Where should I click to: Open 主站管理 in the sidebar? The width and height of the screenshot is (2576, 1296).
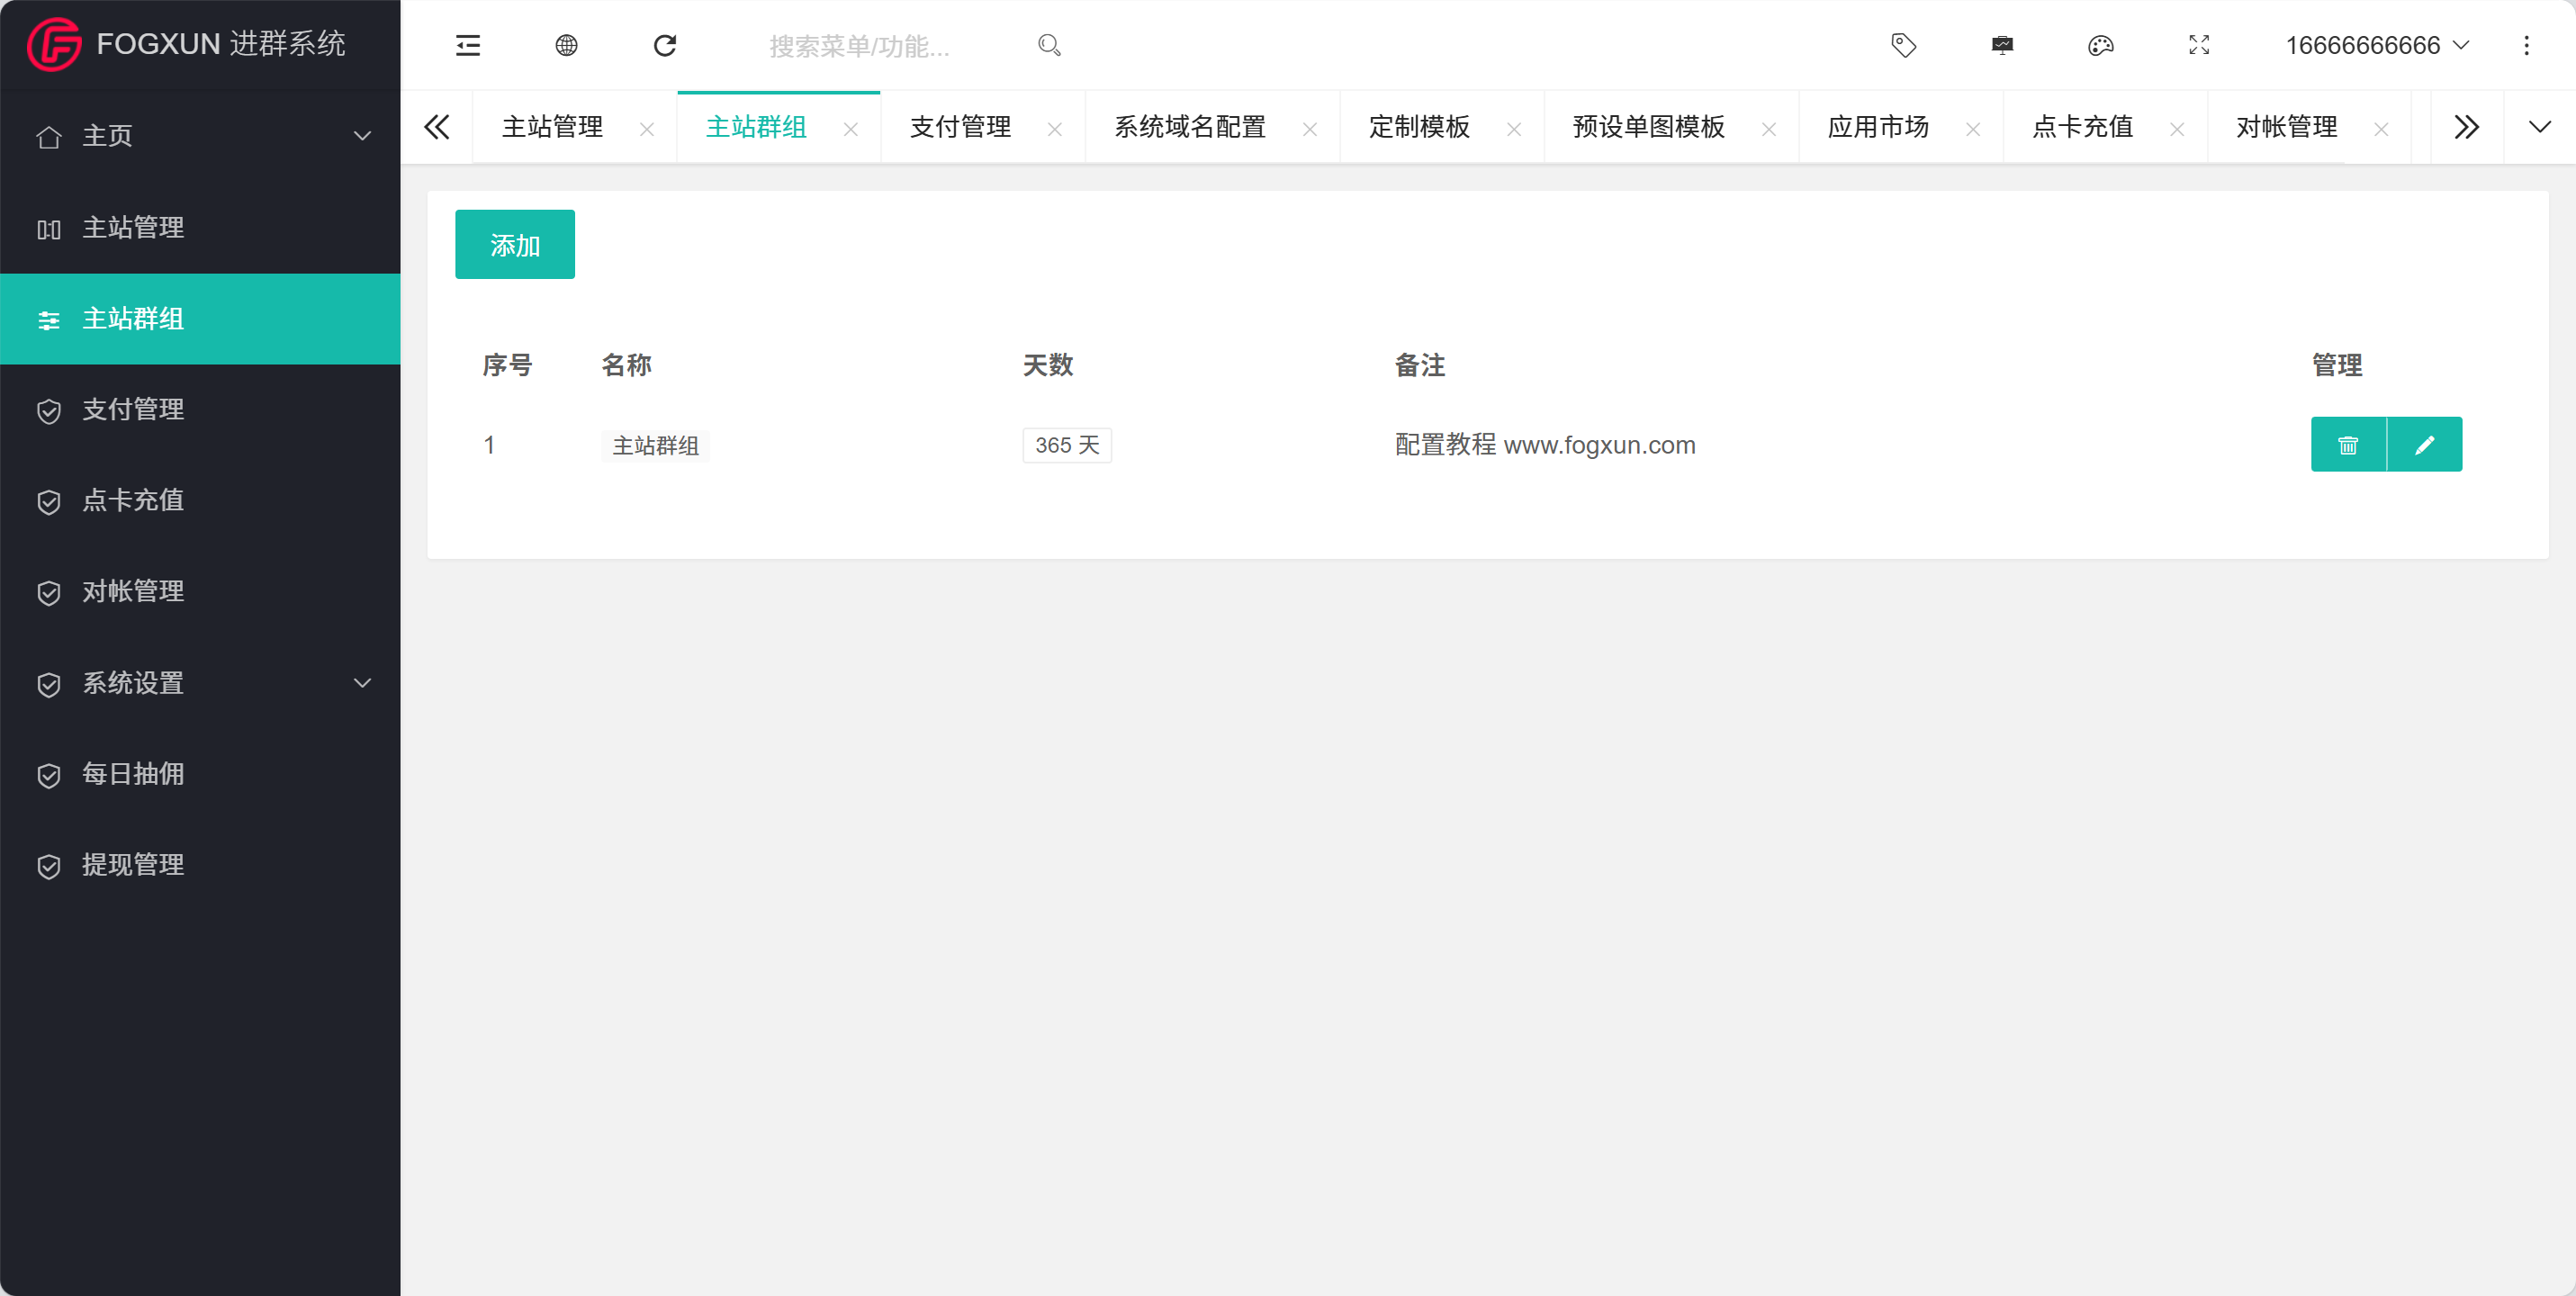[200, 228]
